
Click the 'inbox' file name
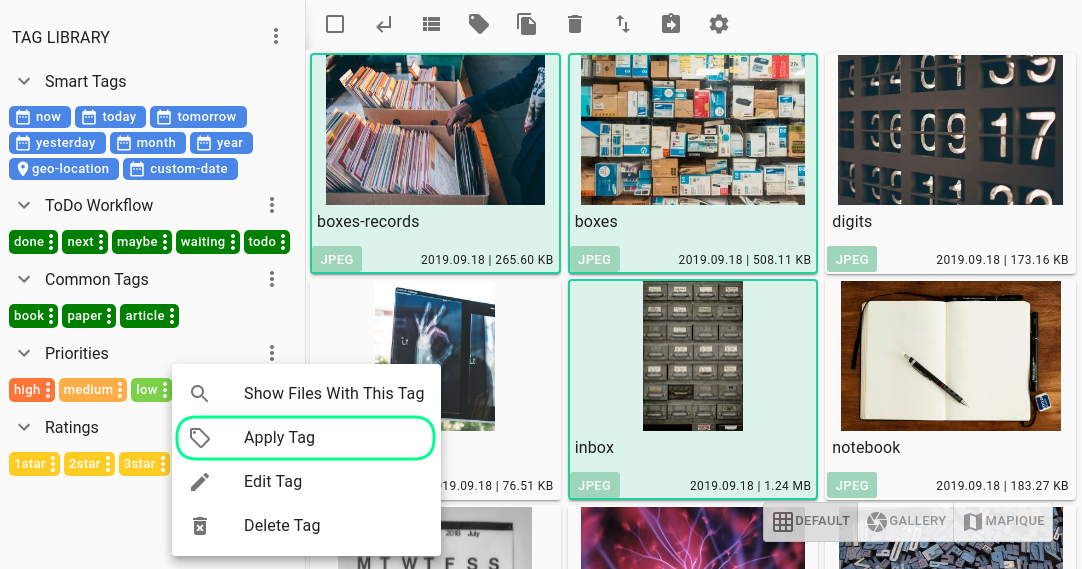coord(594,448)
